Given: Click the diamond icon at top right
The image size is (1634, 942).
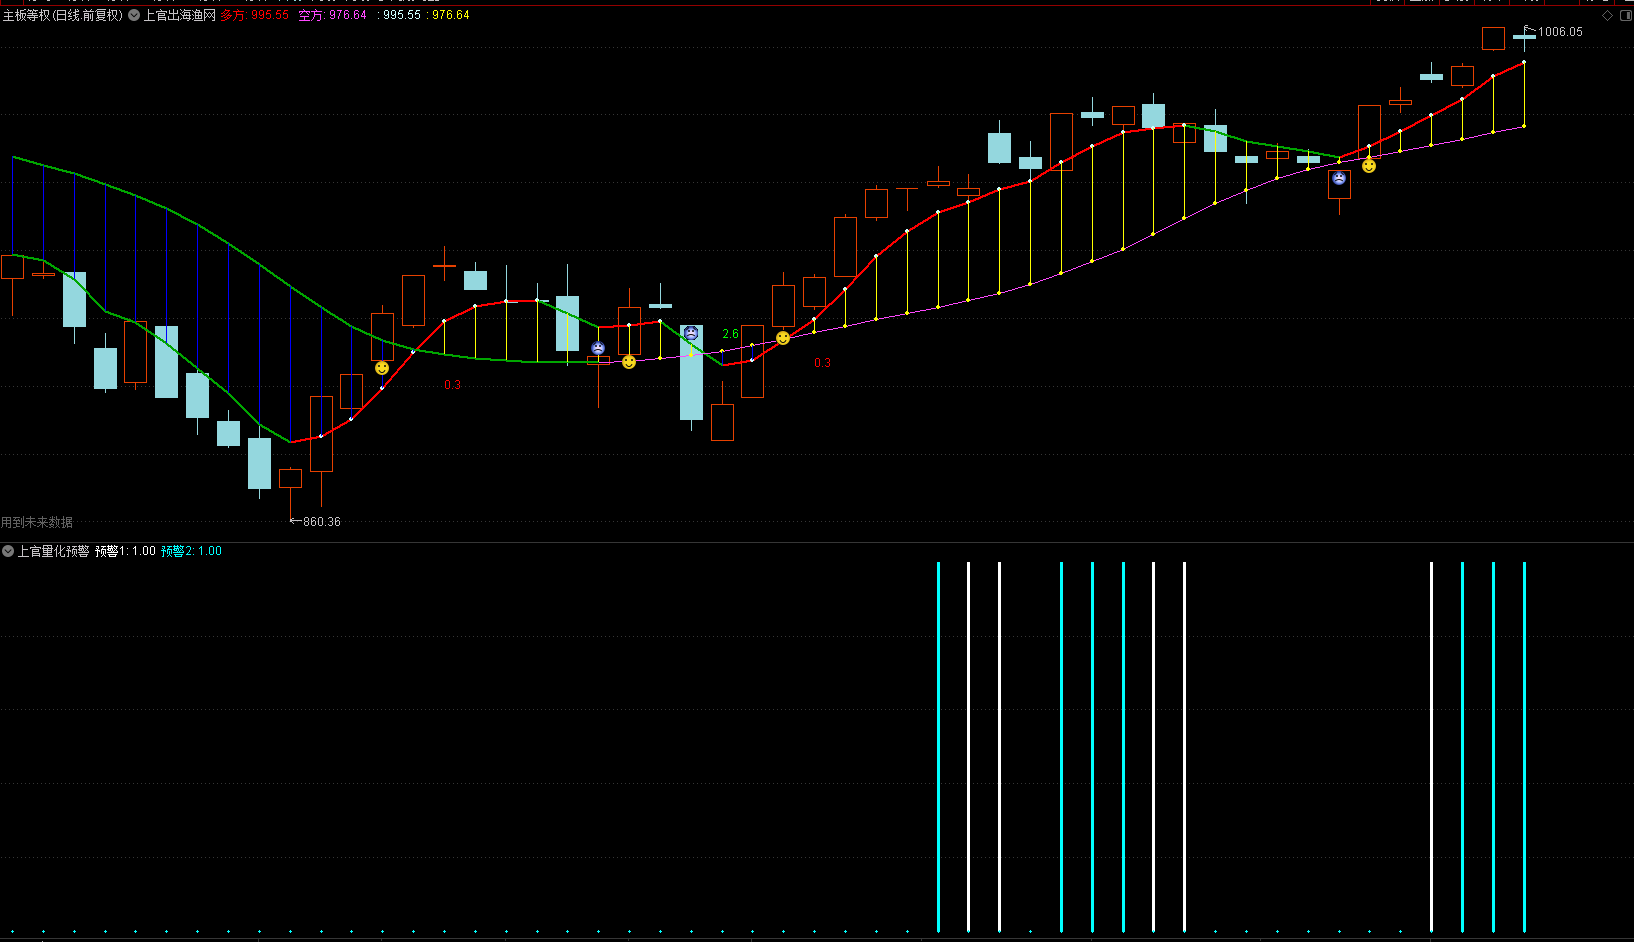Looking at the screenshot, I should click(1607, 15).
